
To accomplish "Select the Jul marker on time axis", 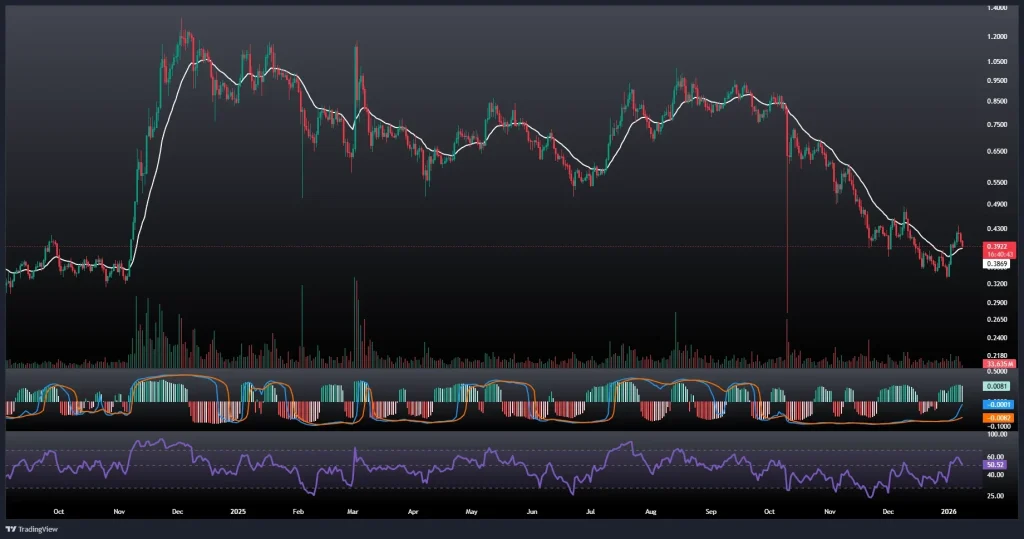I will coord(592,509).
